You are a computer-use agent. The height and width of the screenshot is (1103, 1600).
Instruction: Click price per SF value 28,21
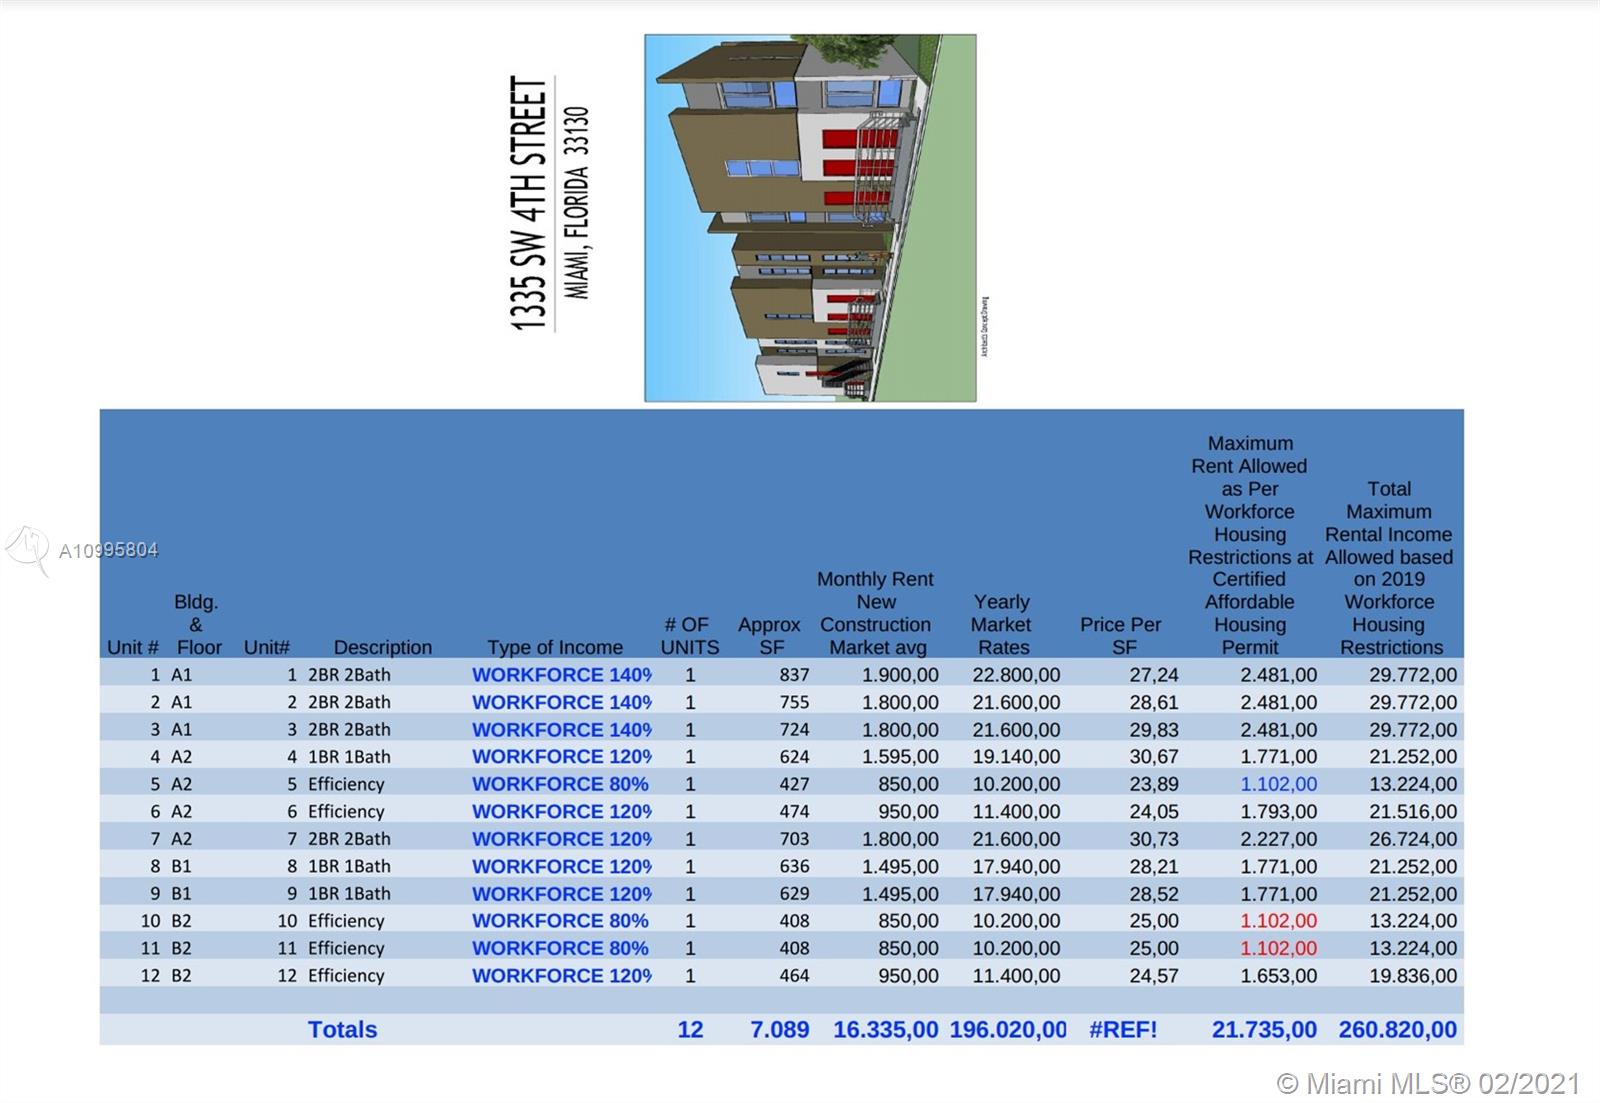click(x=1154, y=866)
